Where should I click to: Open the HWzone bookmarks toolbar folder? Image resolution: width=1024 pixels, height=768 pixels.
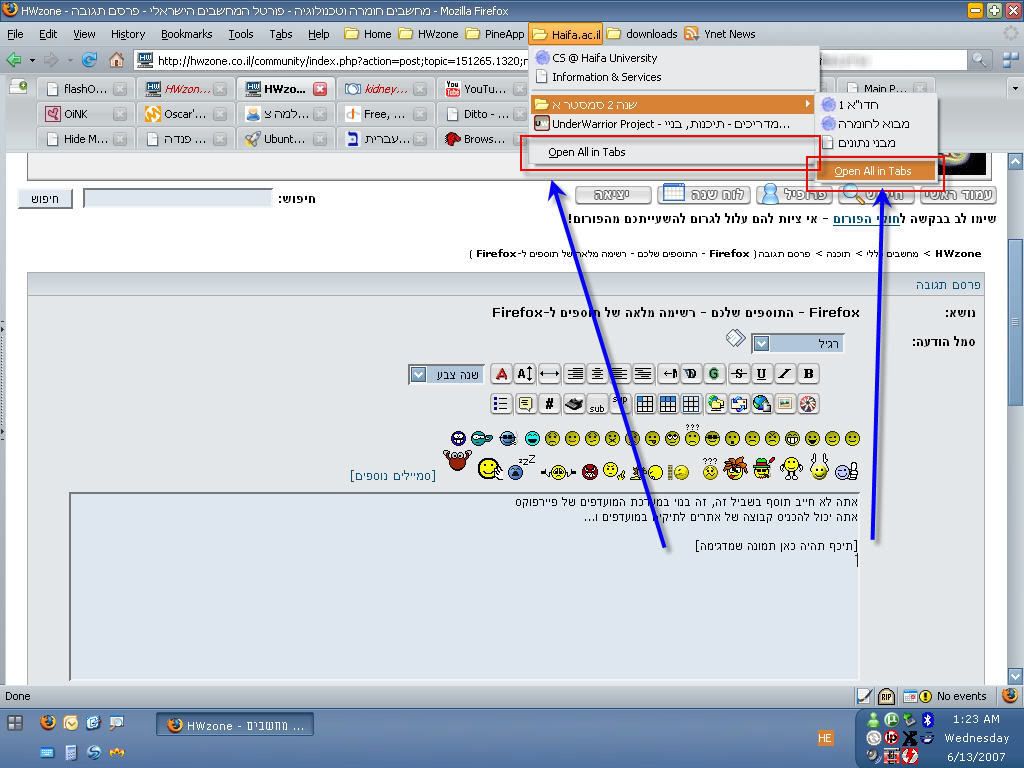tap(428, 34)
